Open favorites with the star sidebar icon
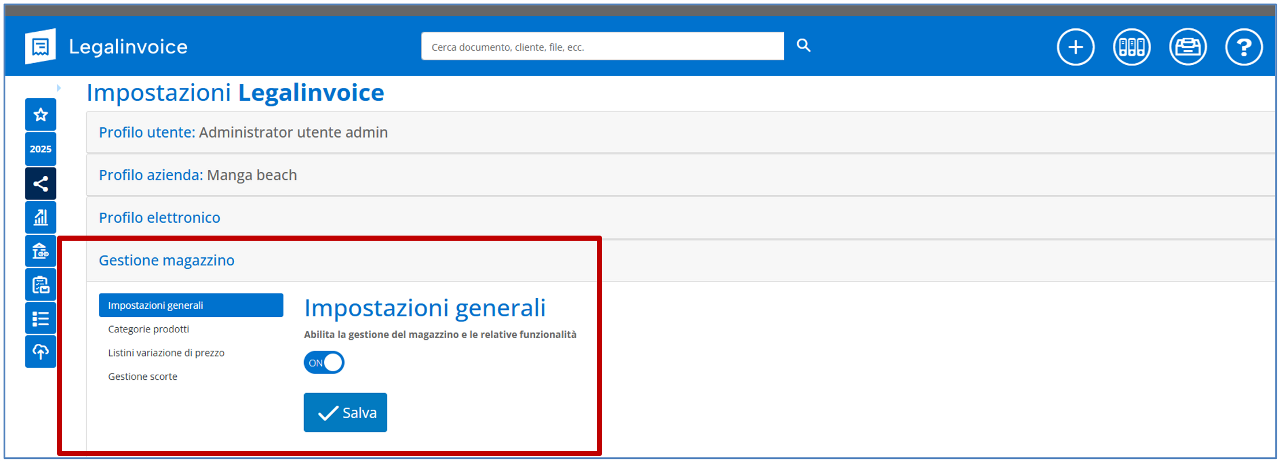The height and width of the screenshot is (461, 1280). (x=41, y=115)
